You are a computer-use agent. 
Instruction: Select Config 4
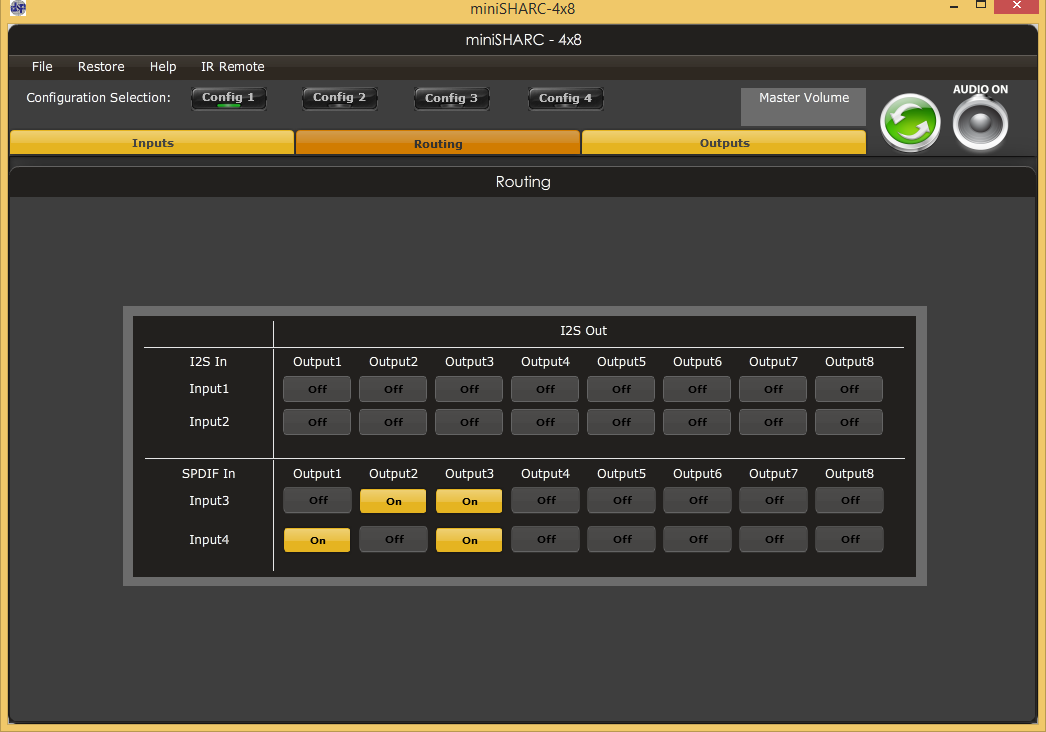pos(566,99)
